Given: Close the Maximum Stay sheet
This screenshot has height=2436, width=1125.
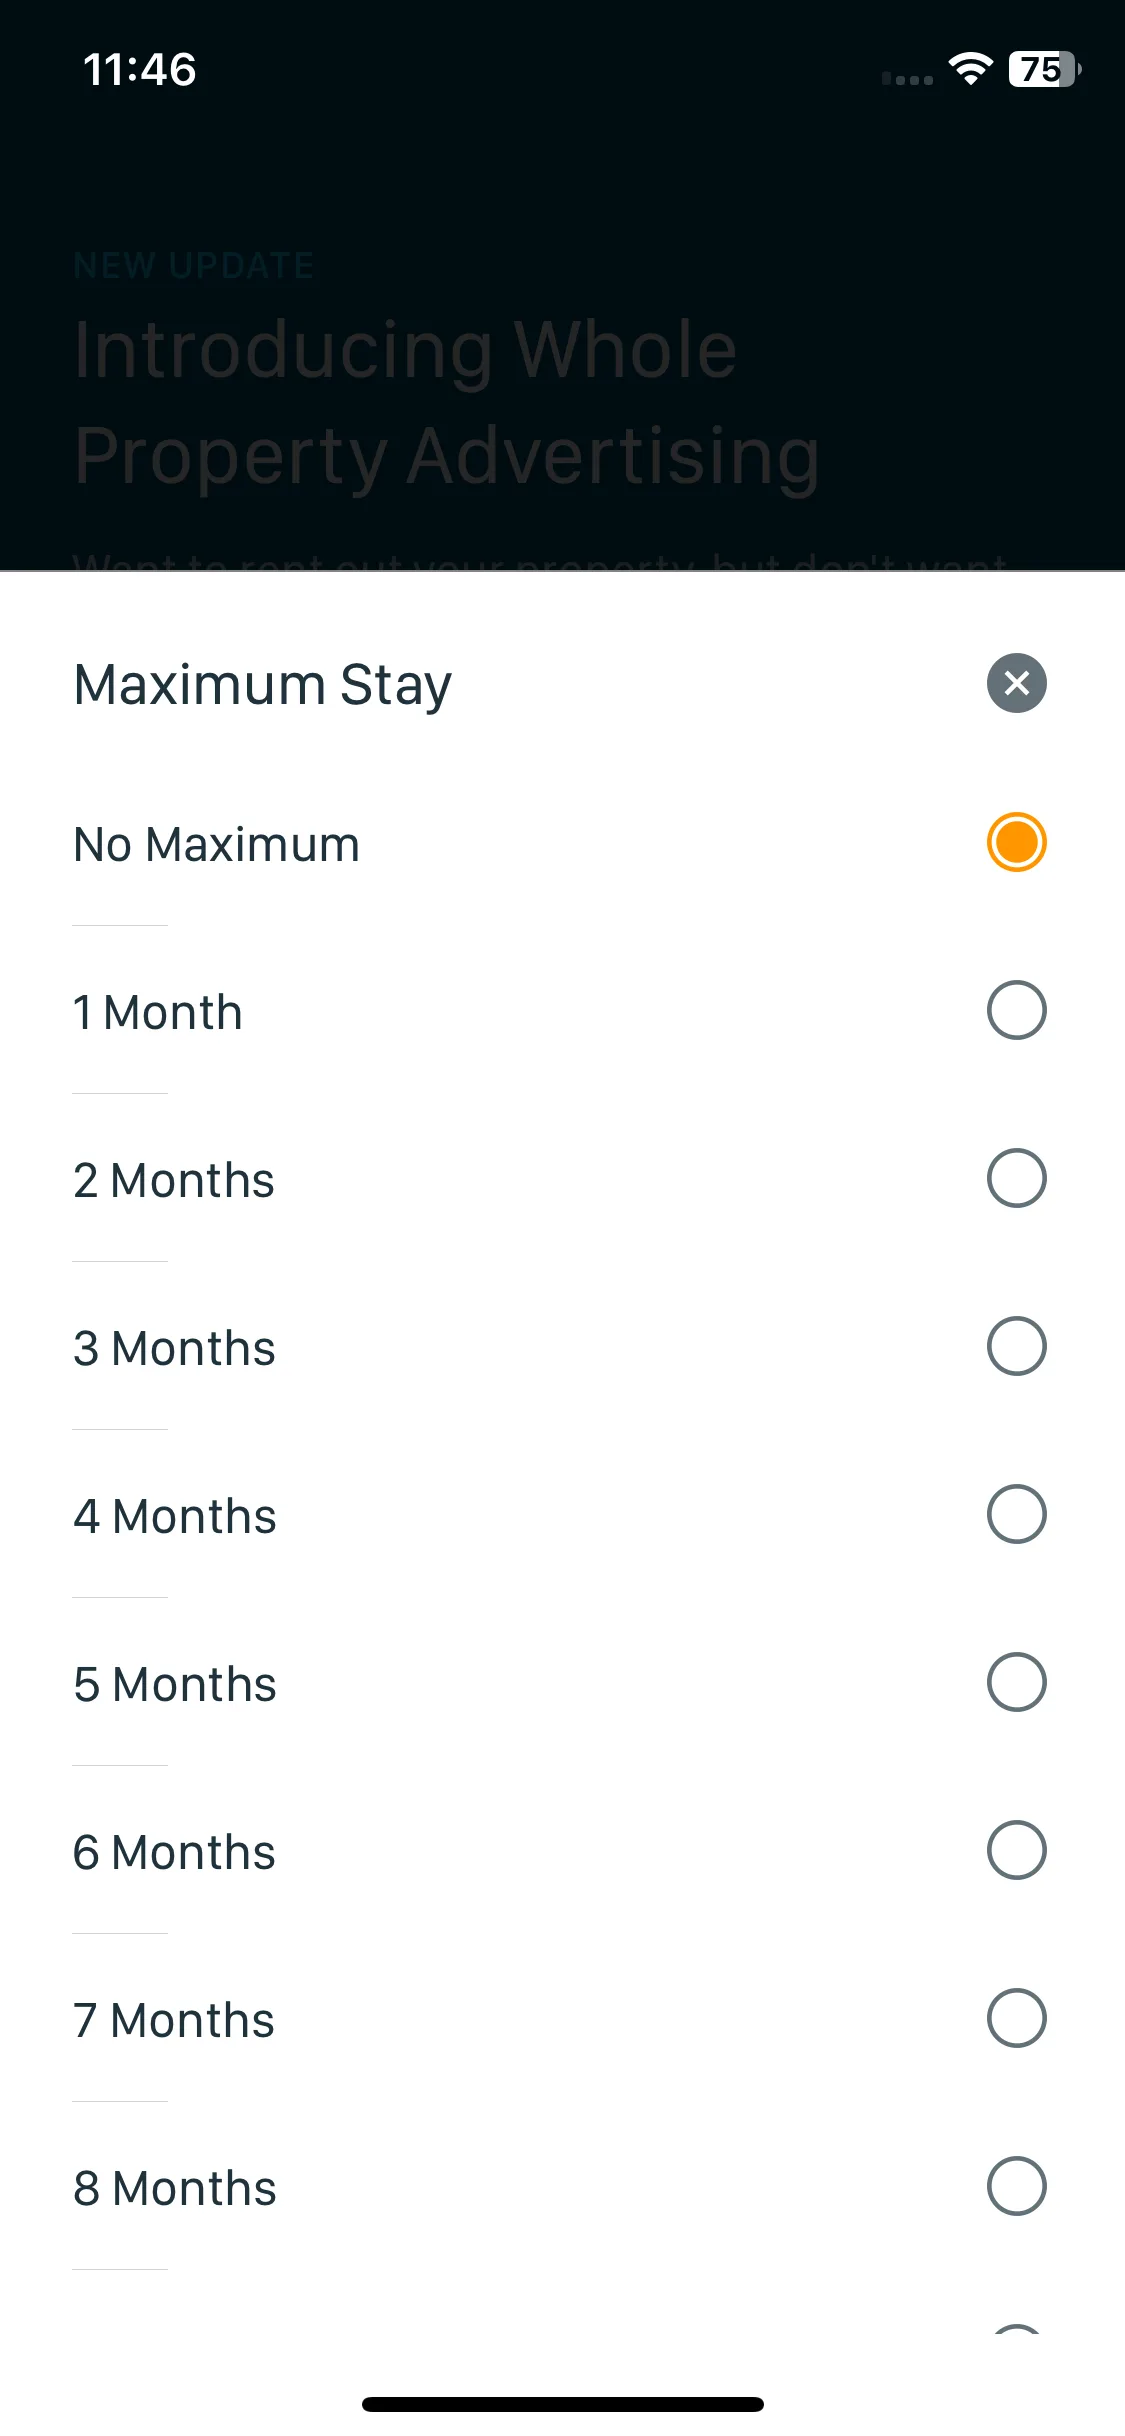Looking at the screenshot, I should tap(1016, 683).
